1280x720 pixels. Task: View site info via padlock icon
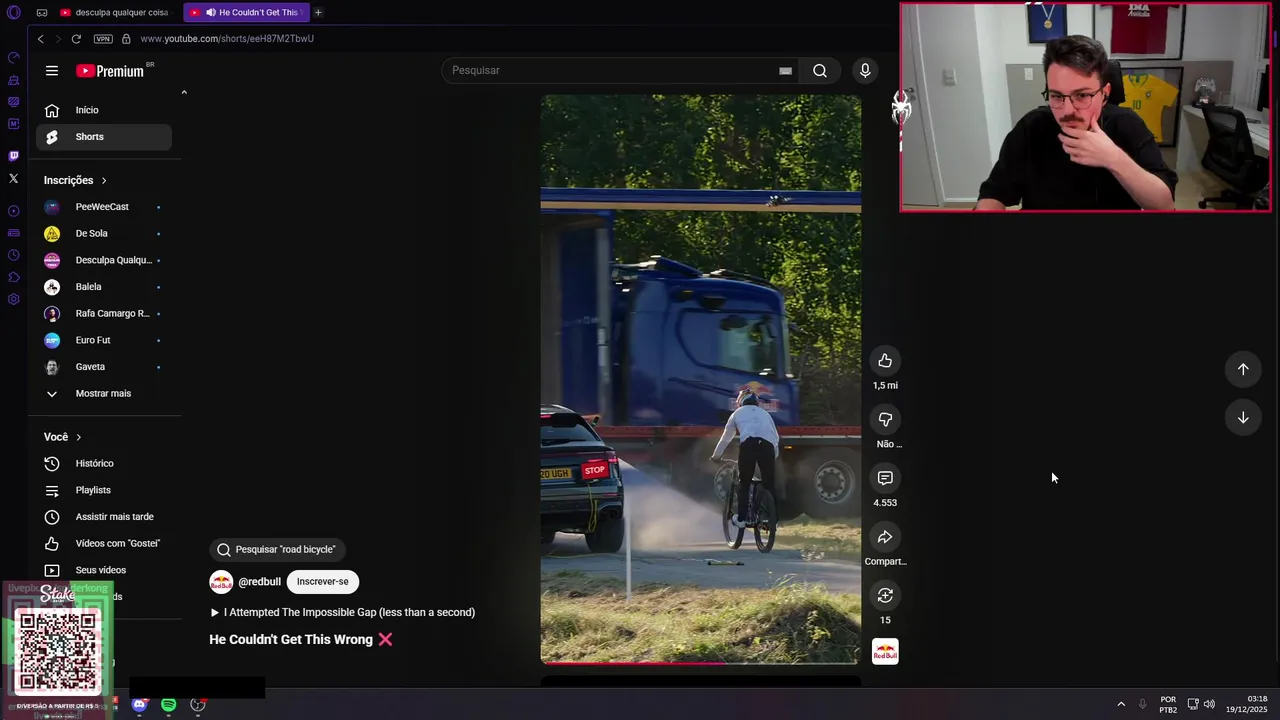pyautogui.click(x=126, y=39)
